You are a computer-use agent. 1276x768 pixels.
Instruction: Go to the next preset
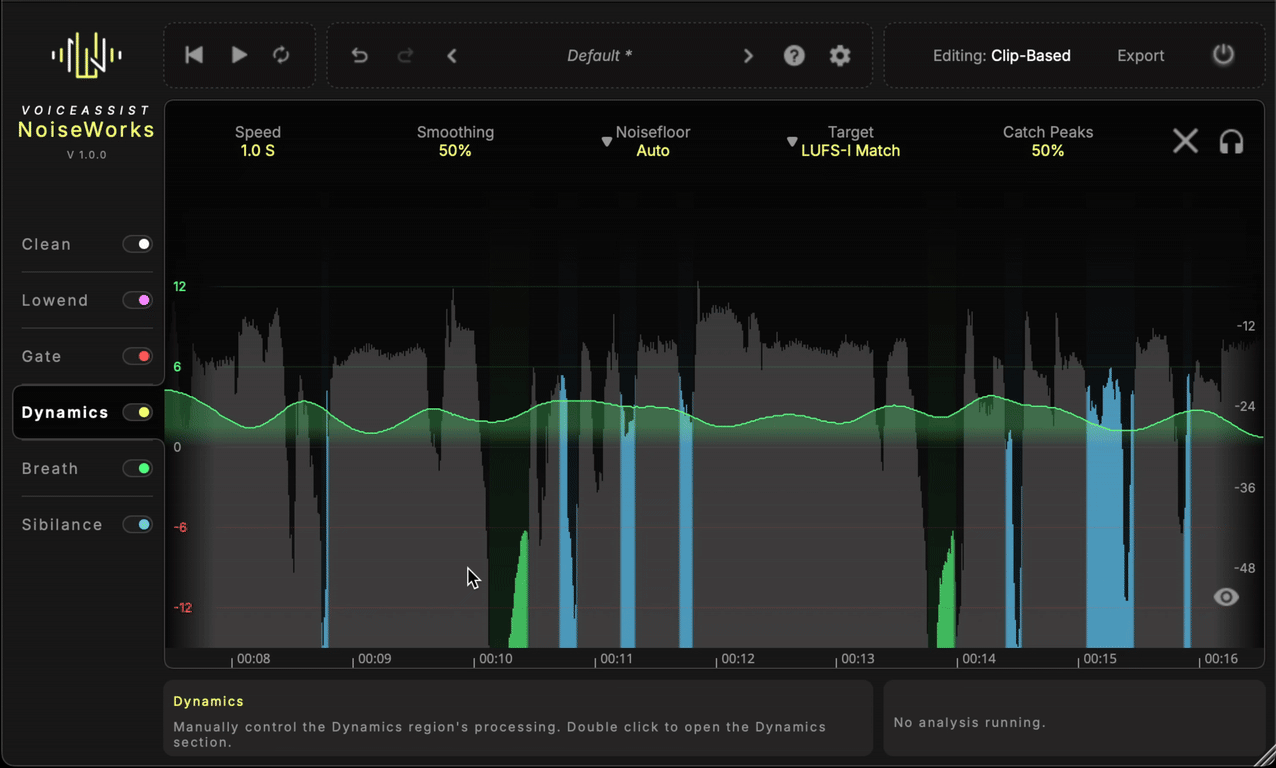pos(748,55)
